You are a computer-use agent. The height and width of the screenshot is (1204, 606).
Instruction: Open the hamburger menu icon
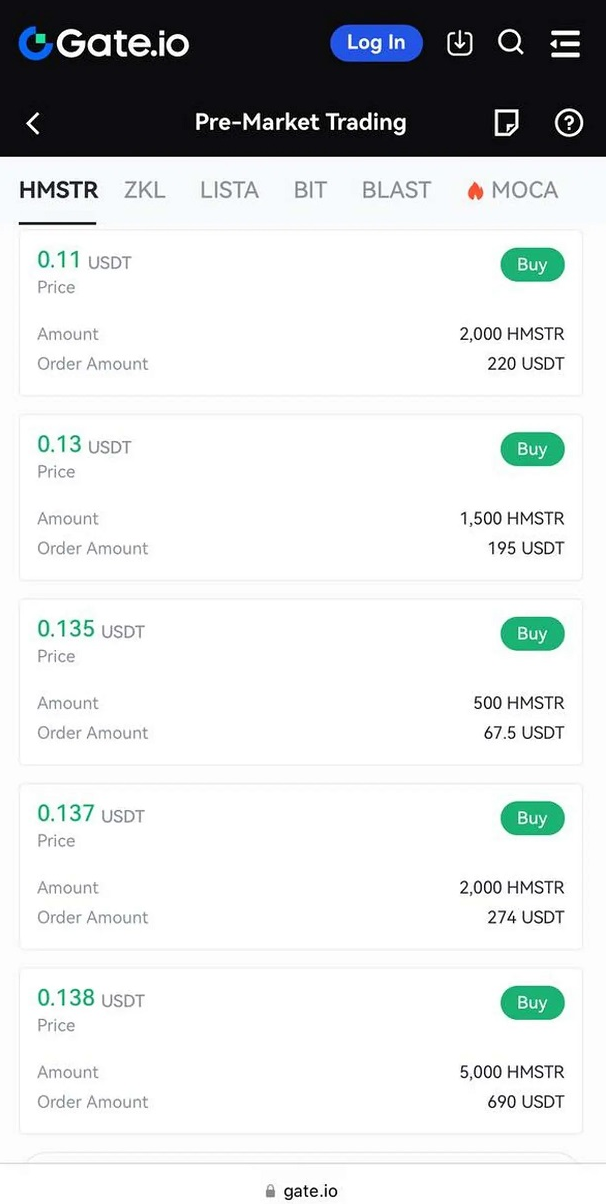pyautogui.click(x=565, y=42)
